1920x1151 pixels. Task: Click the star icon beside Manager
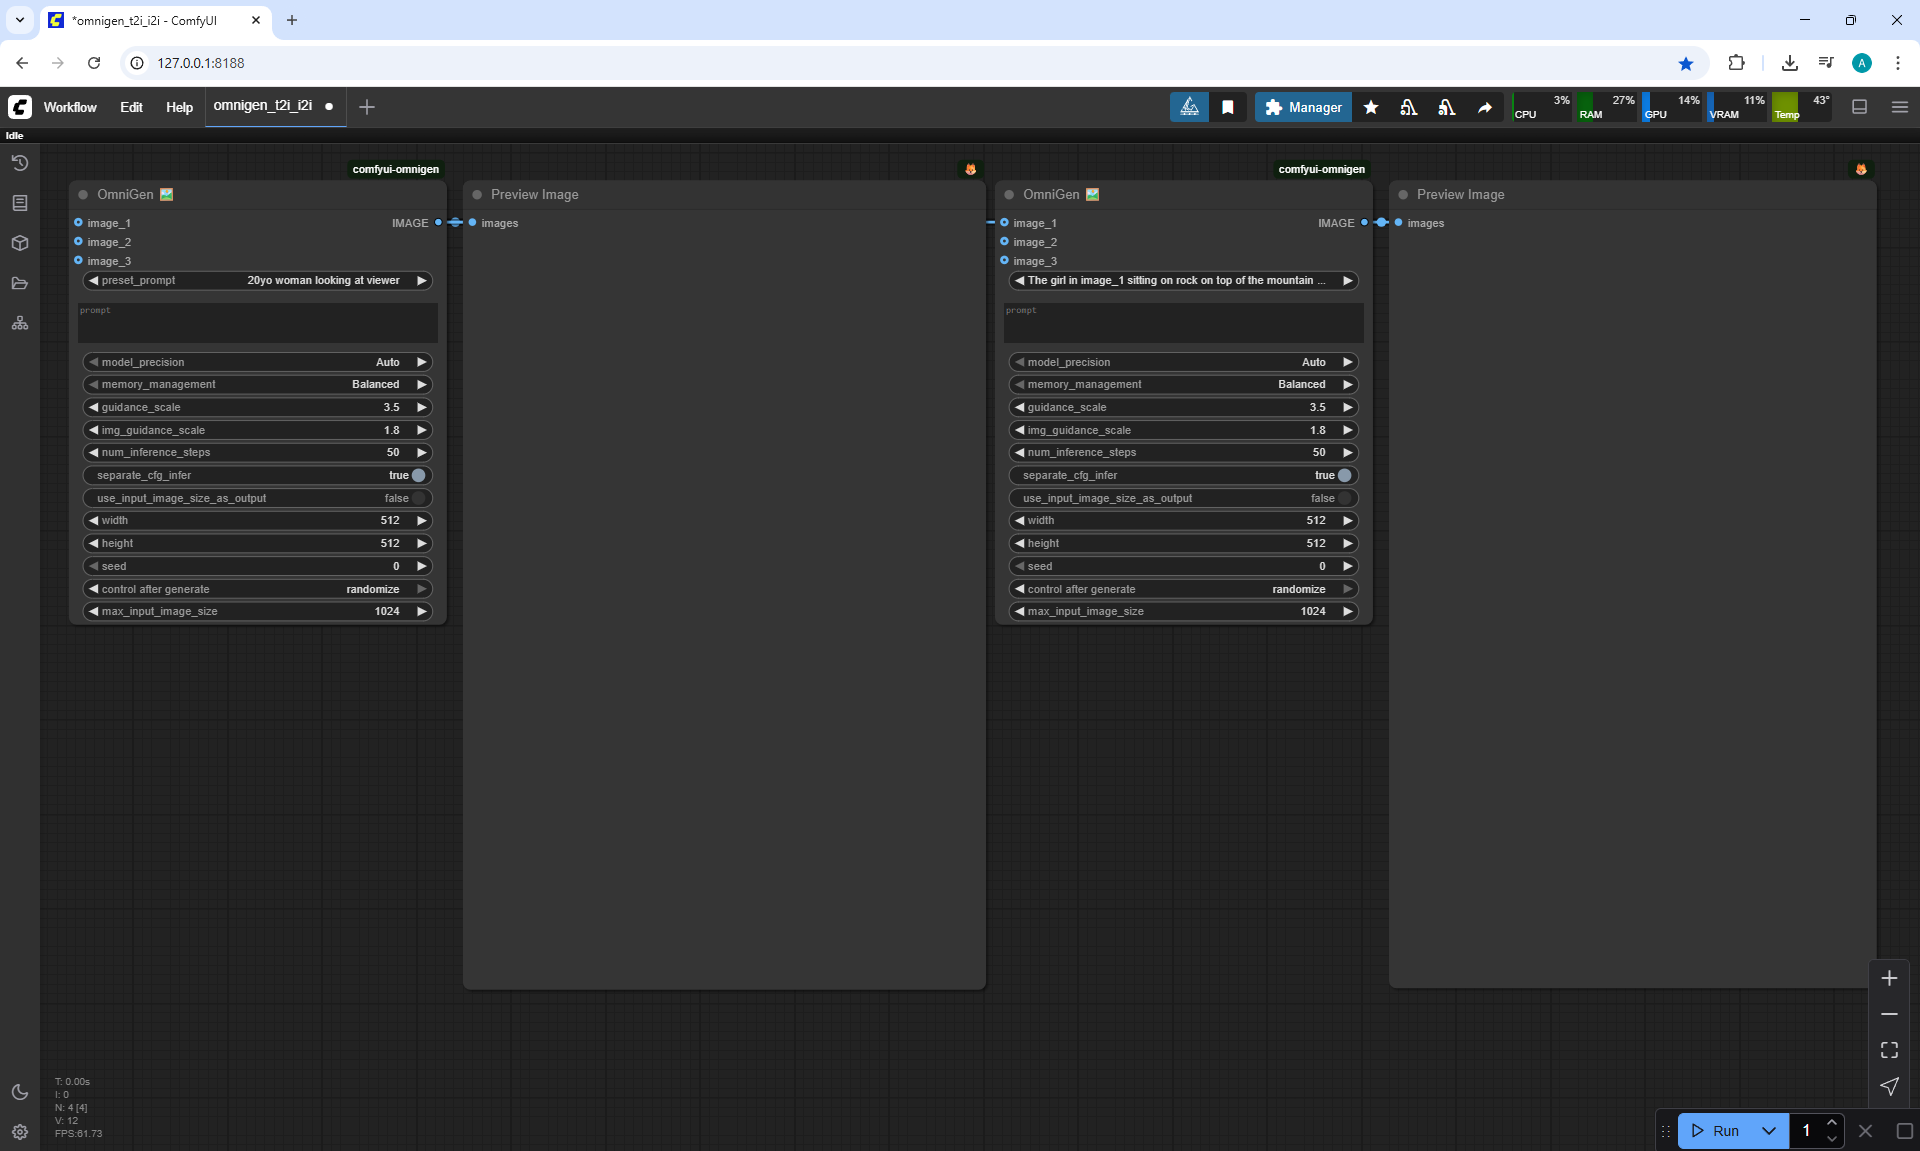1371,107
